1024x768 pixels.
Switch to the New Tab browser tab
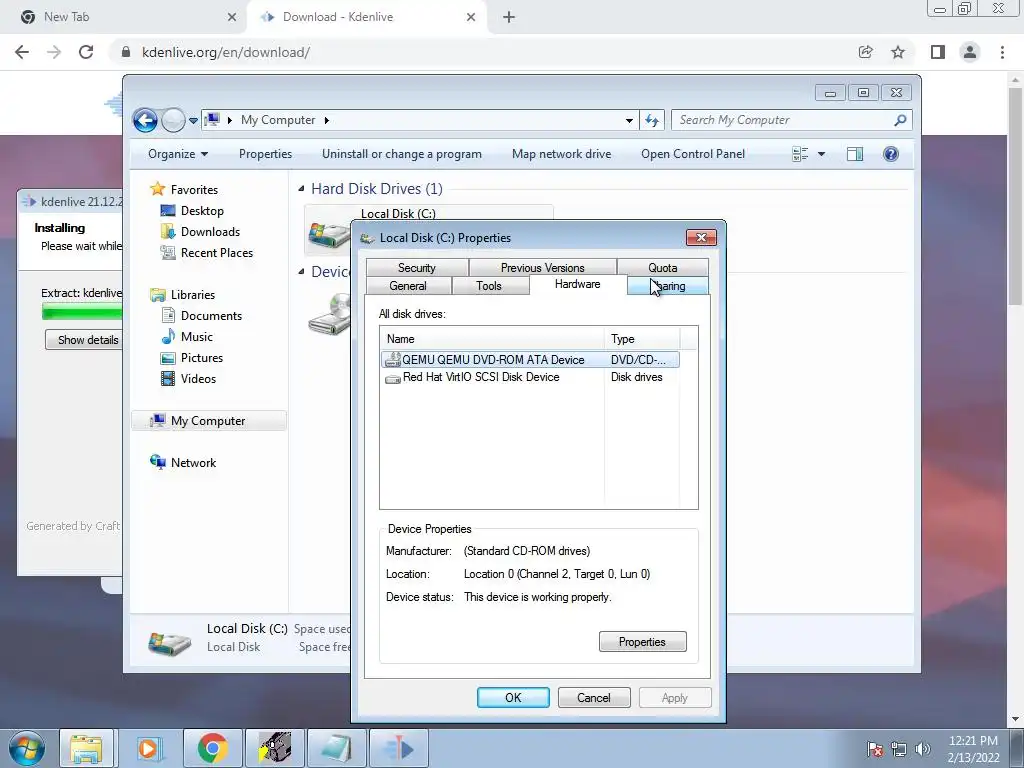(x=124, y=17)
